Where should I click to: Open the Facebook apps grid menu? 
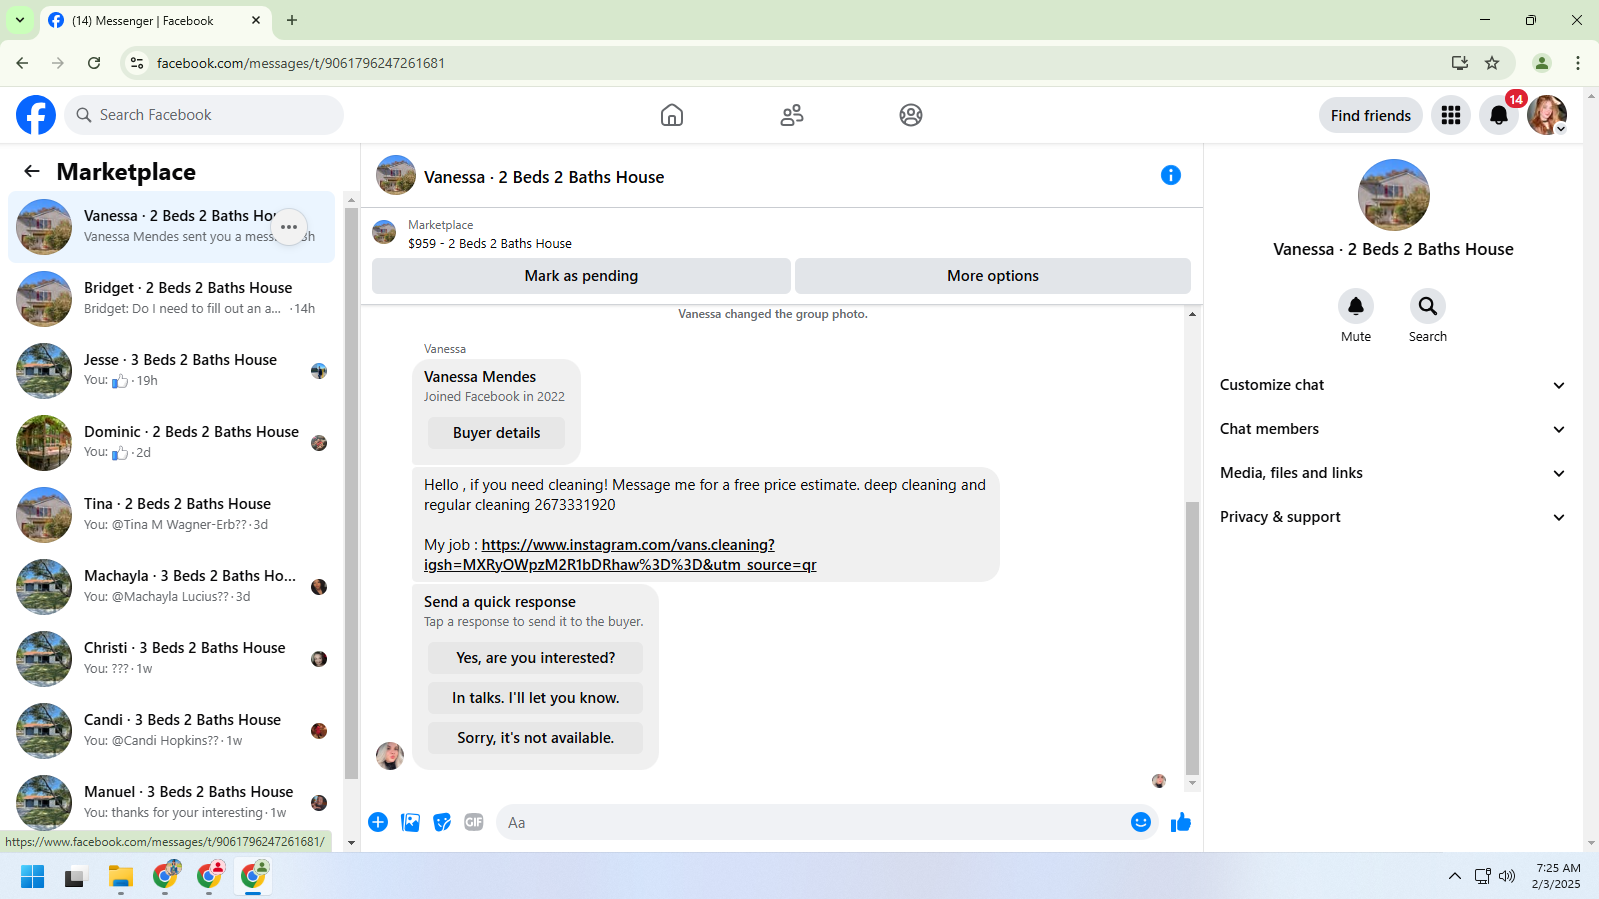pyautogui.click(x=1450, y=115)
